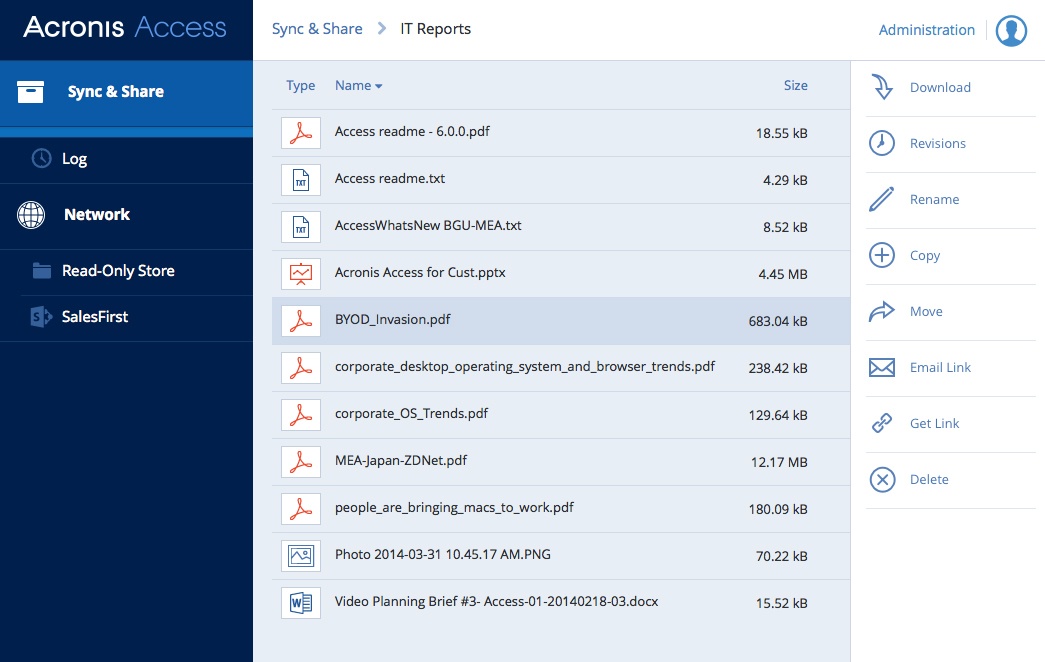This screenshot has width=1045, height=662.
Task: Click the Copy plus-circle icon
Action: tap(882, 255)
